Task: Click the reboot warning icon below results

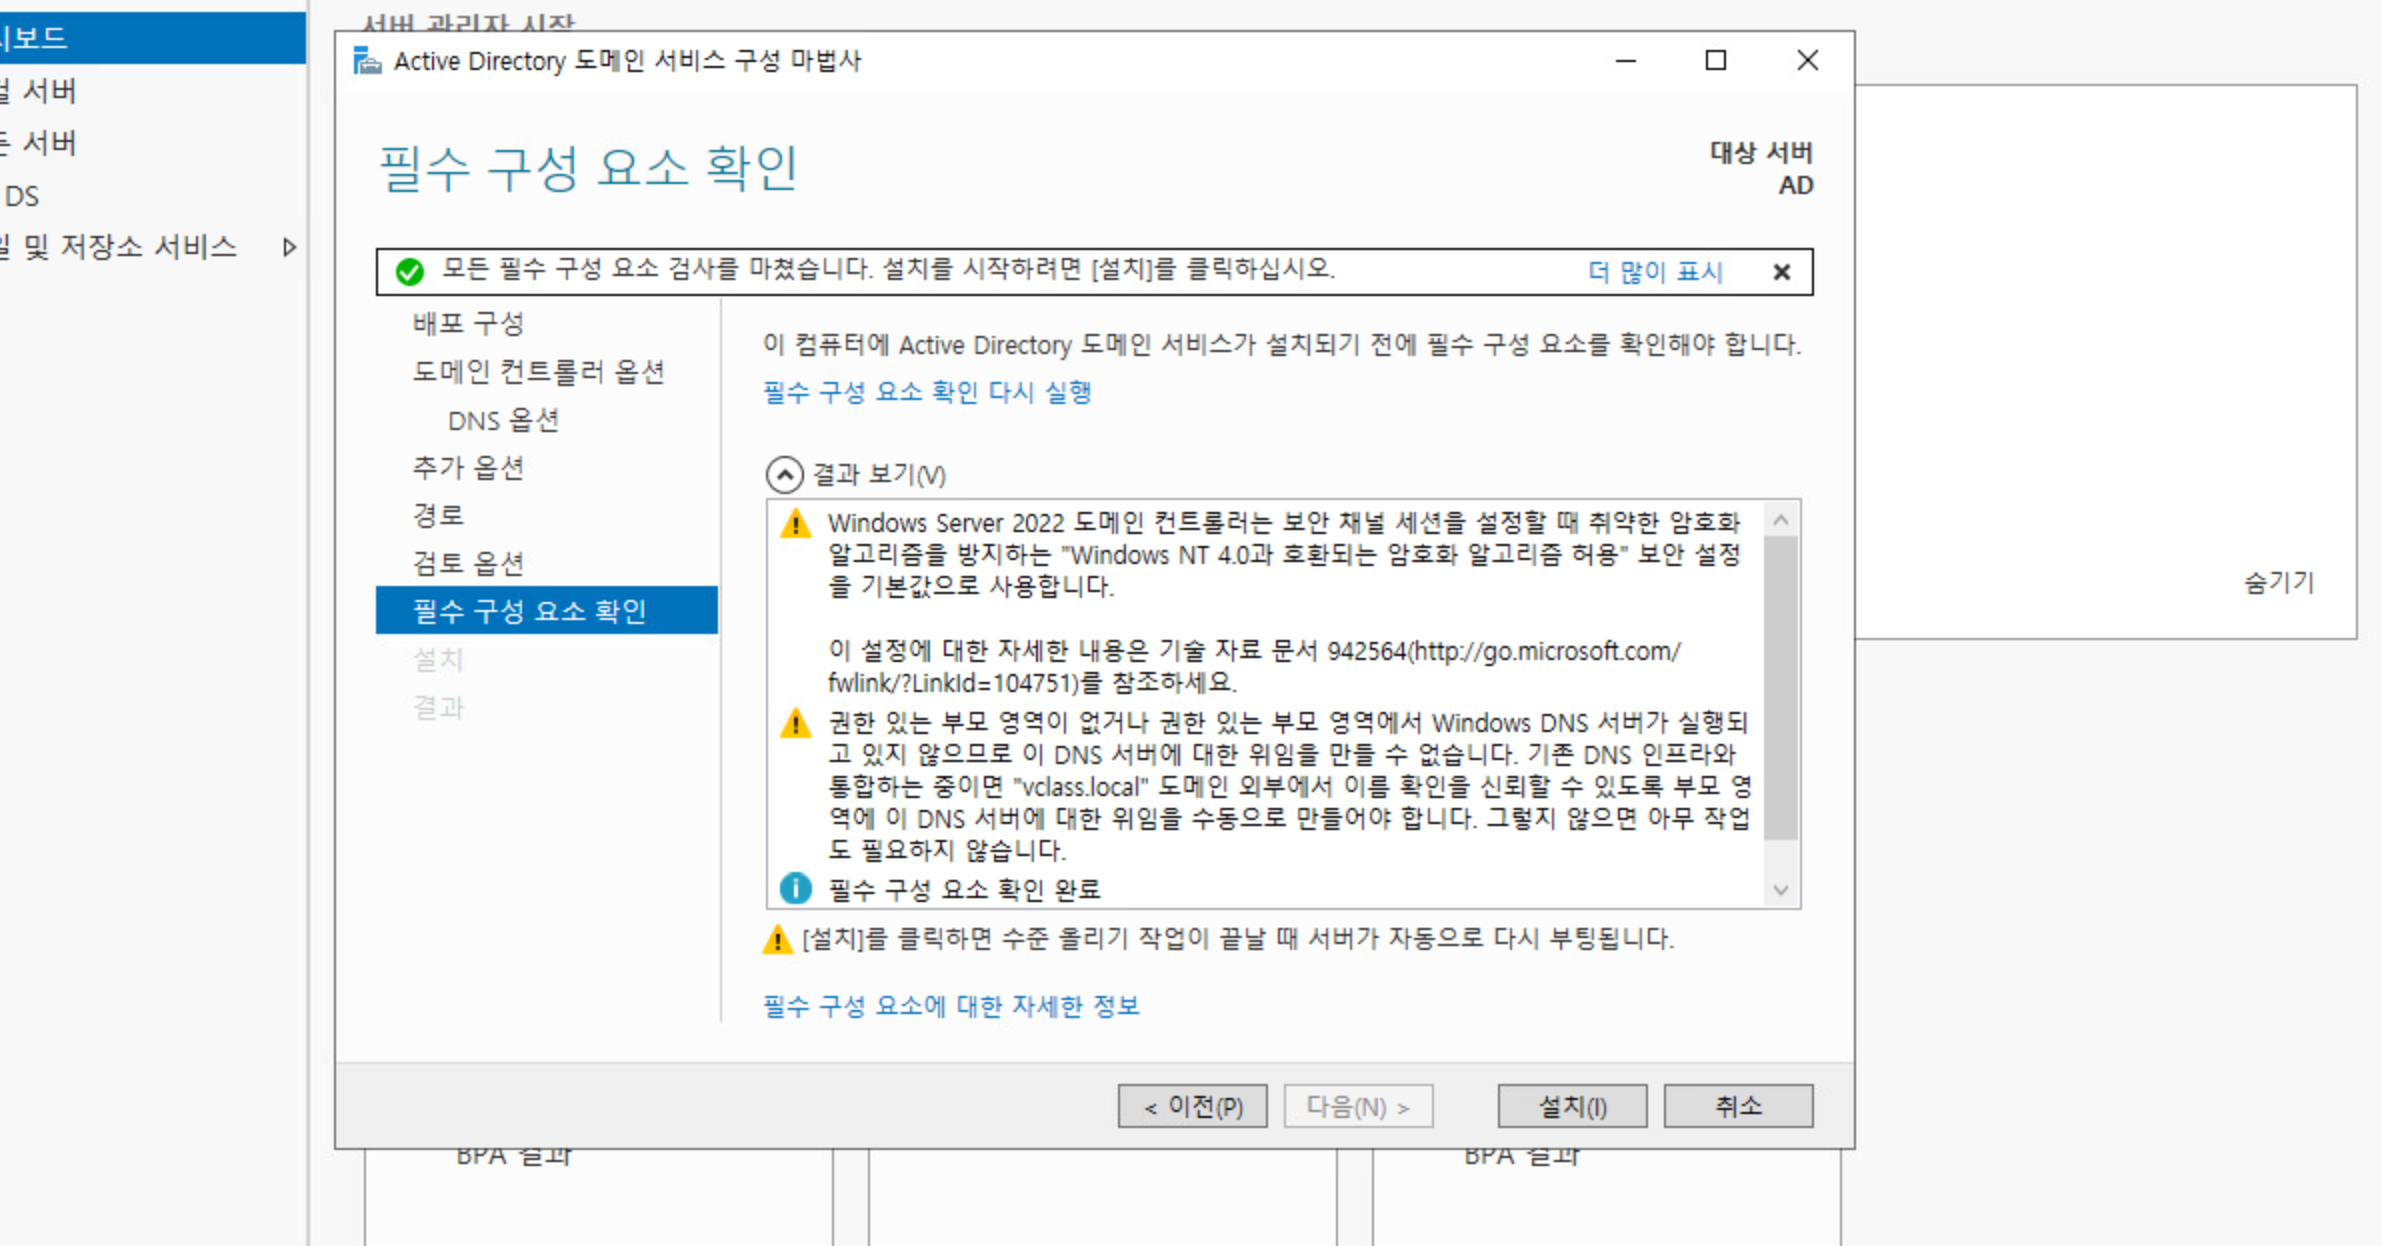Action: [777, 939]
